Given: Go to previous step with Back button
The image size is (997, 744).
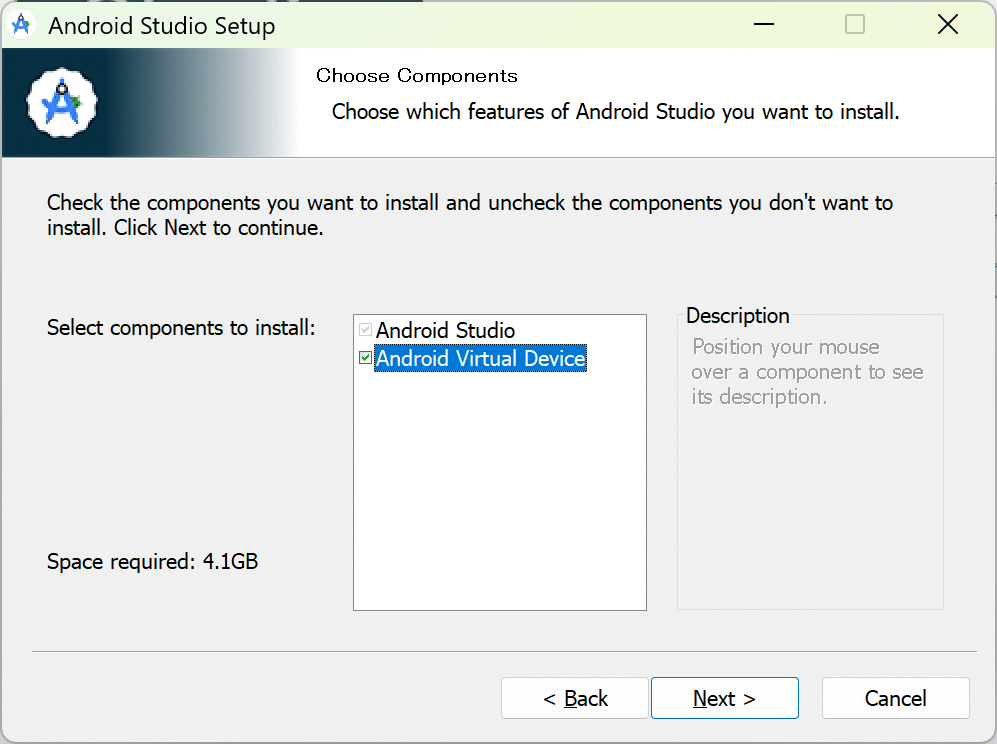Looking at the screenshot, I should pyautogui.click(x=575, y=698).
